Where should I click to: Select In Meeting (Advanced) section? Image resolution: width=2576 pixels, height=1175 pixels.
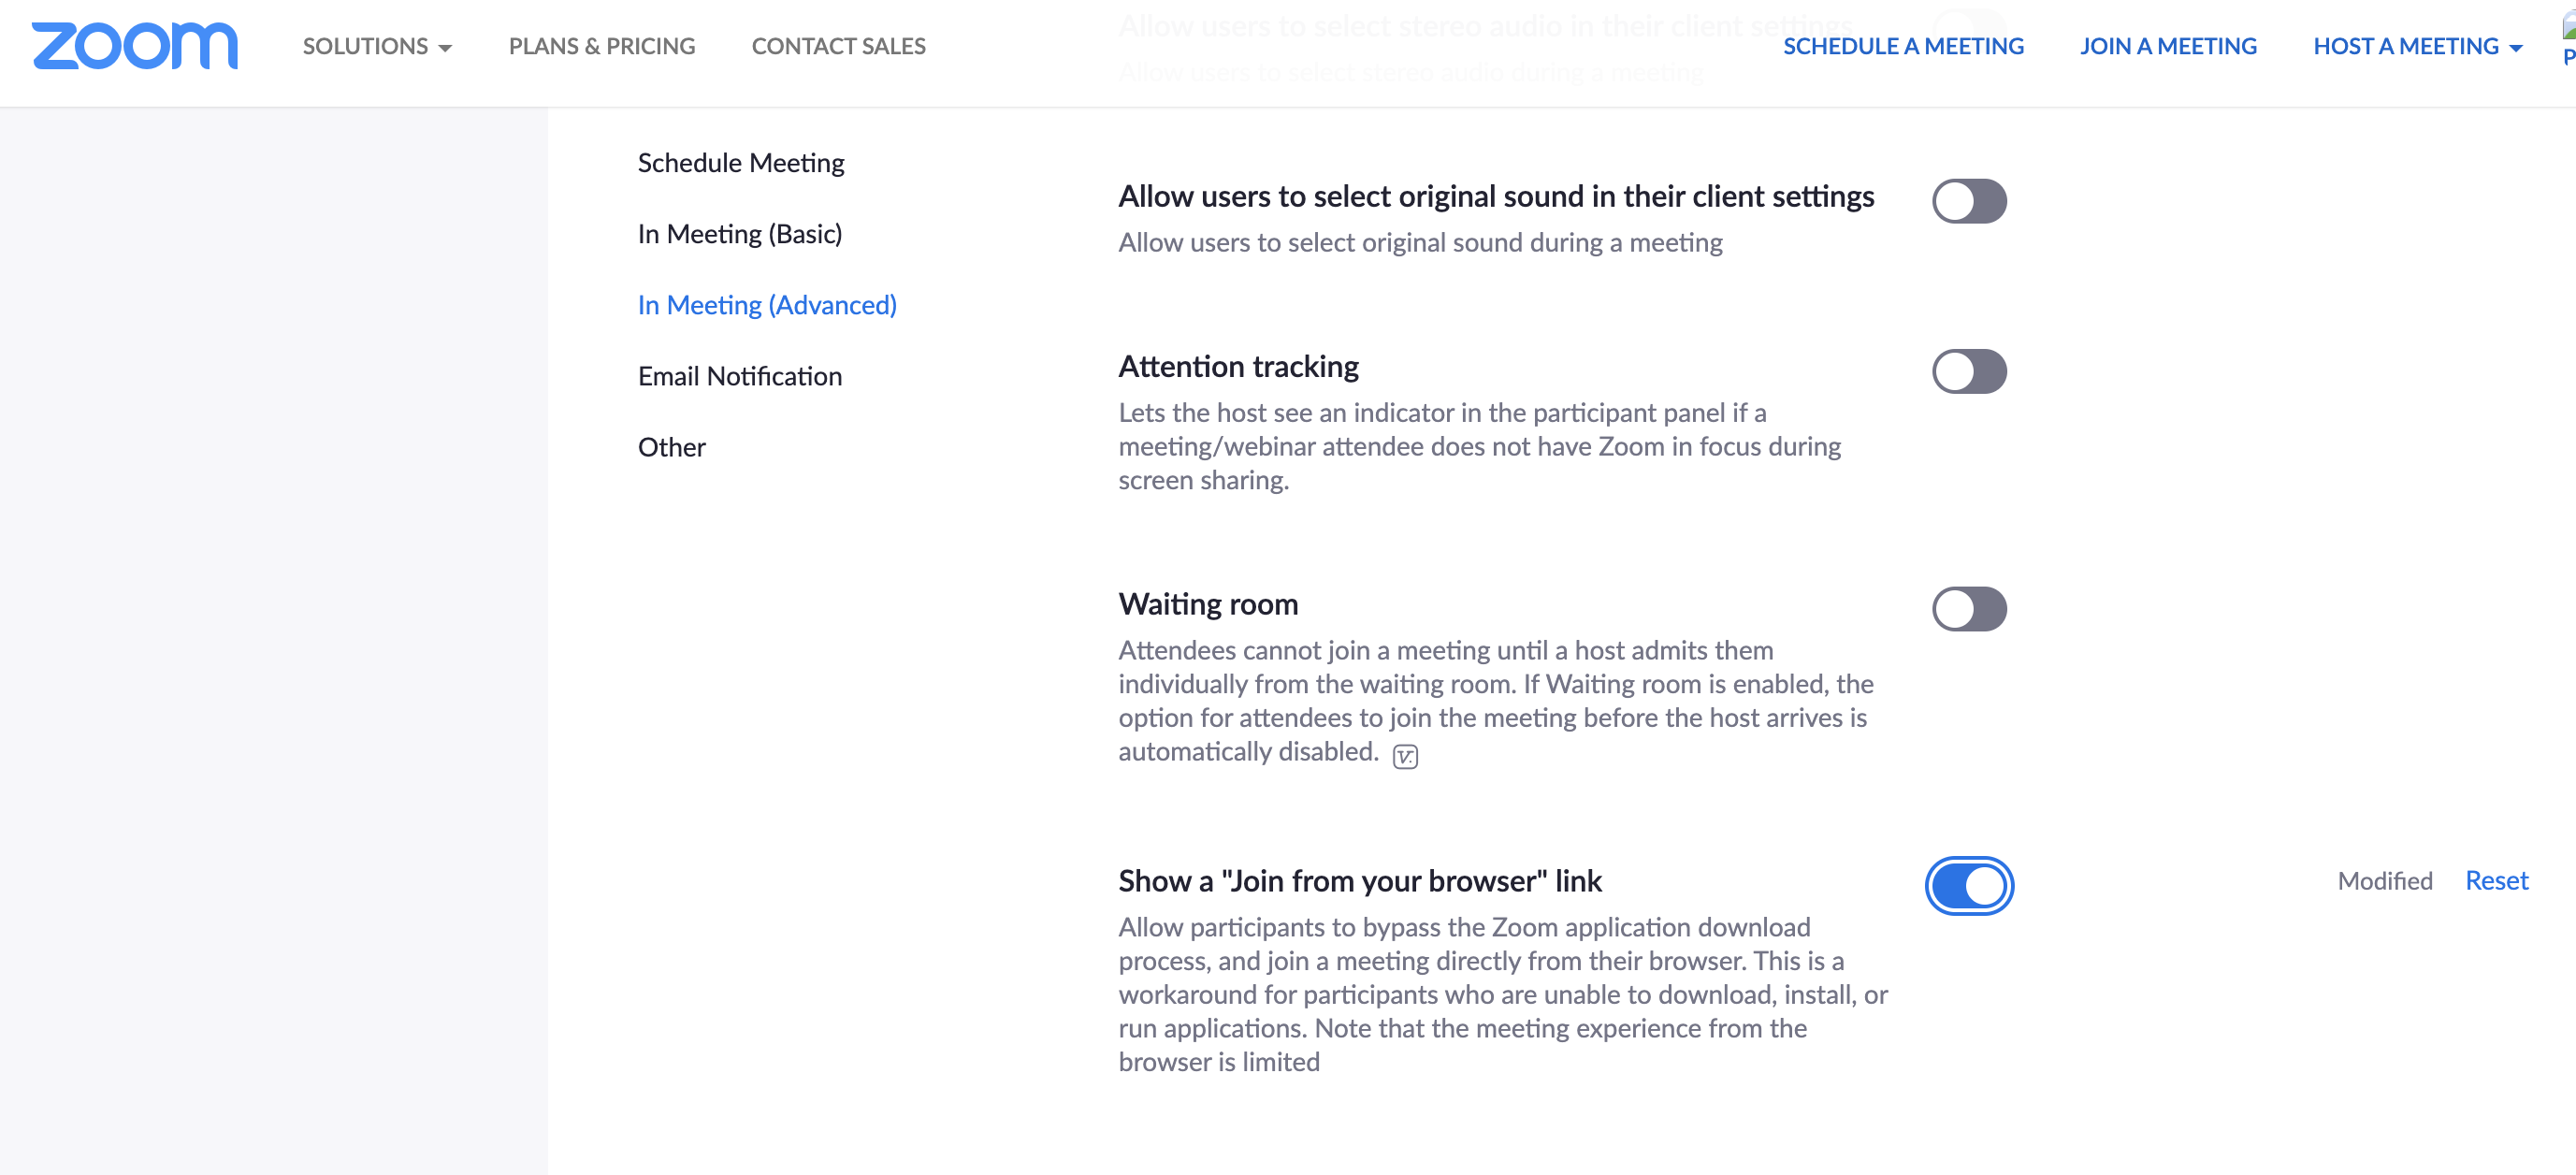click(x=766, y=305)
